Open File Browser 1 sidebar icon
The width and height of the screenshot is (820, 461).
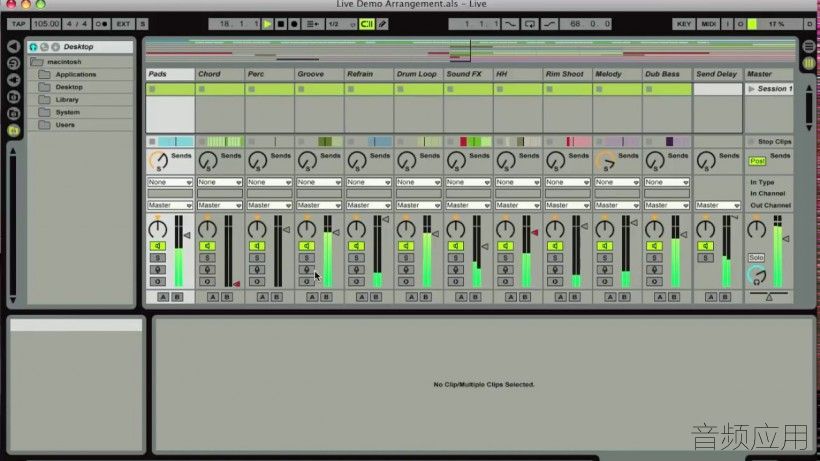[14, 97]
